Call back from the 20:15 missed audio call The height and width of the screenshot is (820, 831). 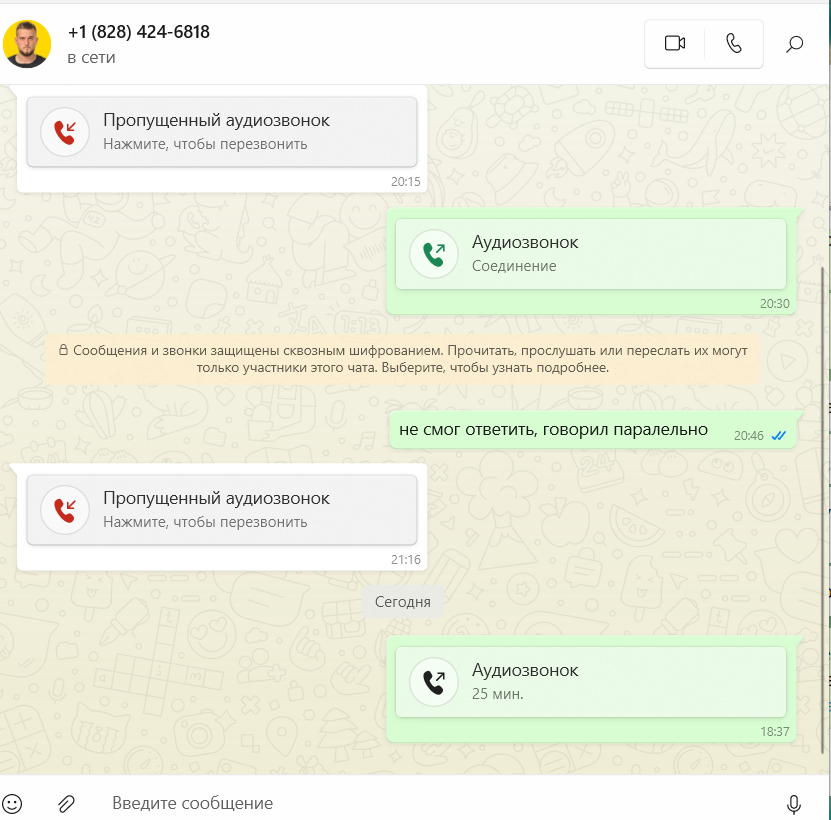click(x=222, y=132)
